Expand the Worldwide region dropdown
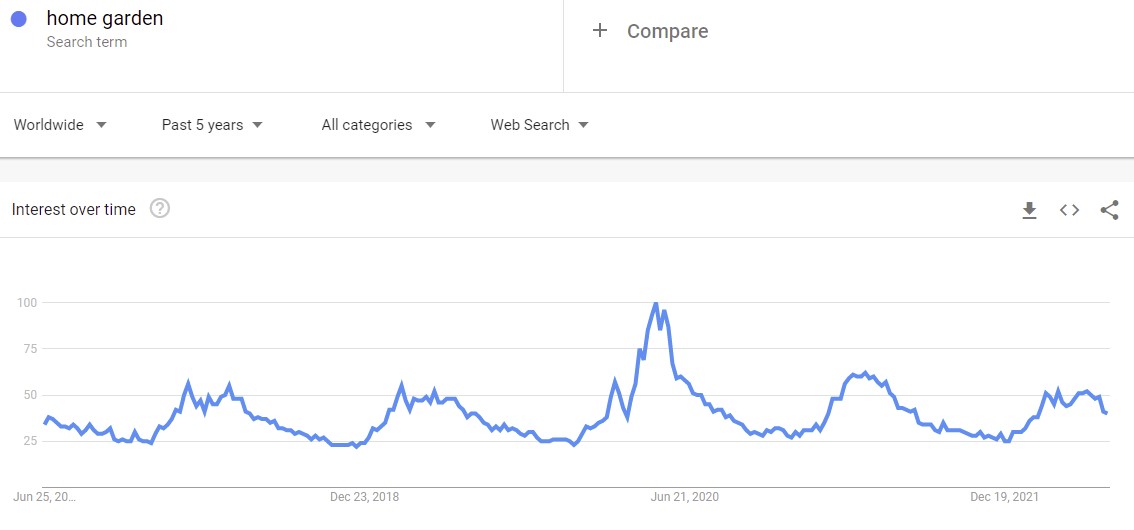The height and width of the screenshot is (530, 1134). (60, 125)
